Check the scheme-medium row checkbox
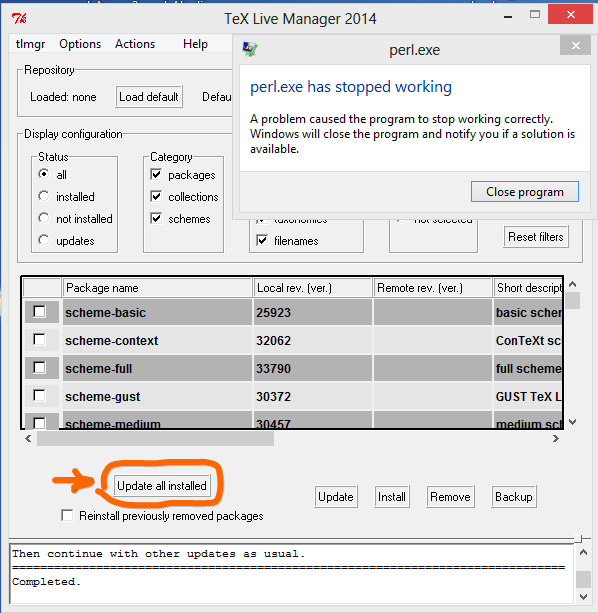This screenshot has width=598, height=613. coord(39,423)
